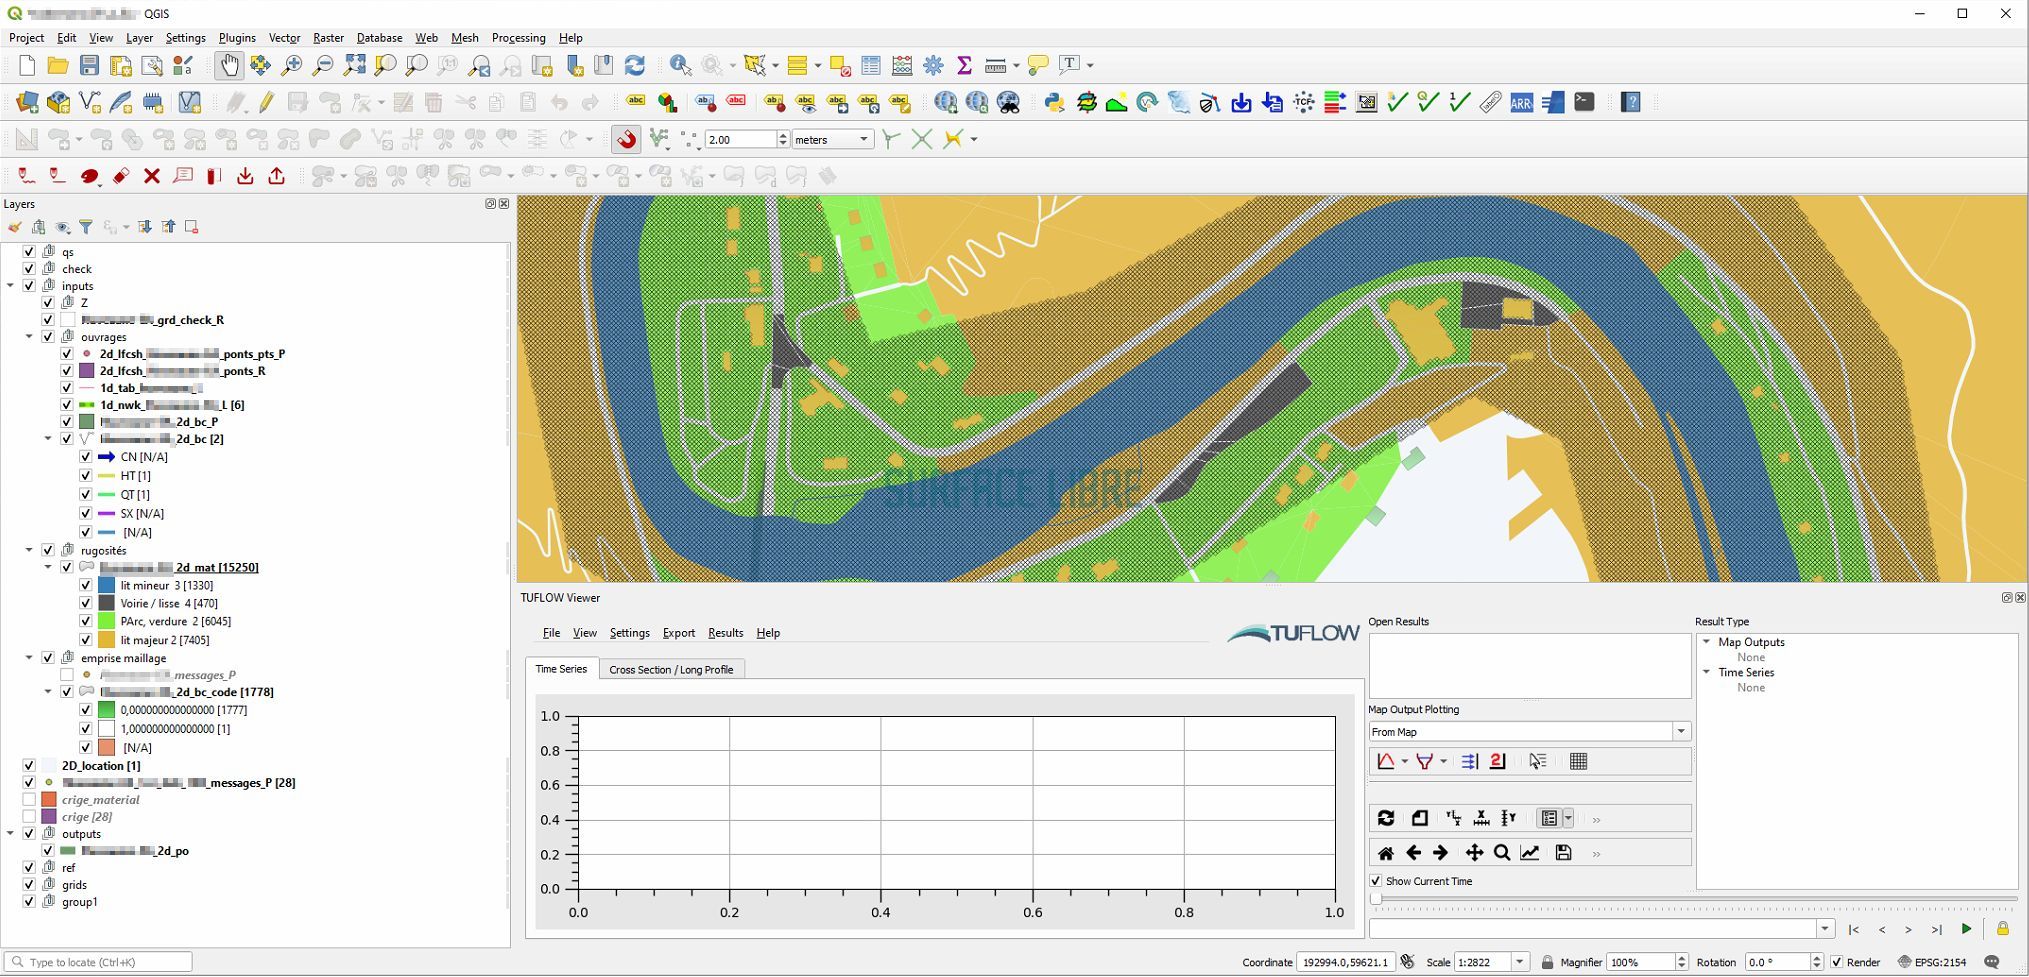Screen dimensions: 2029x977
Task: Open the From Map plotting dropdown
Action: click(1680, 732)
